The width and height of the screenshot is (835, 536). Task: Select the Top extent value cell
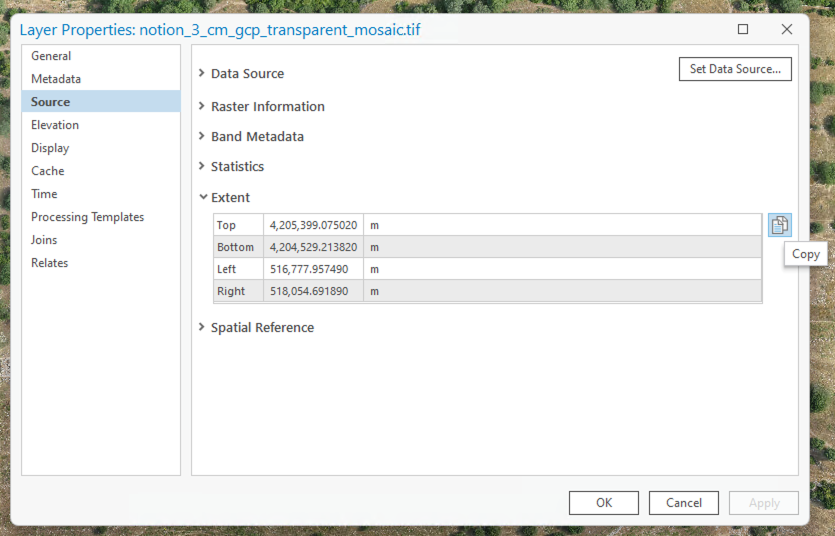(313, 225)
